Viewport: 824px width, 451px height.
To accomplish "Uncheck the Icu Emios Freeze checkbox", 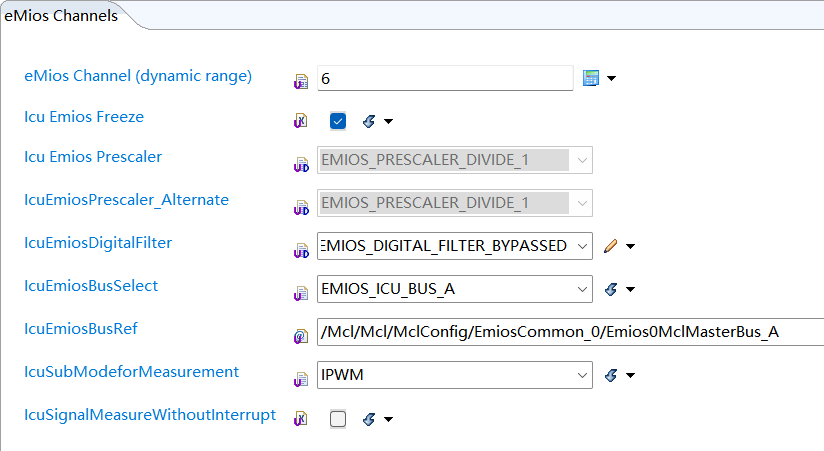I will click(x=338, y=121).
